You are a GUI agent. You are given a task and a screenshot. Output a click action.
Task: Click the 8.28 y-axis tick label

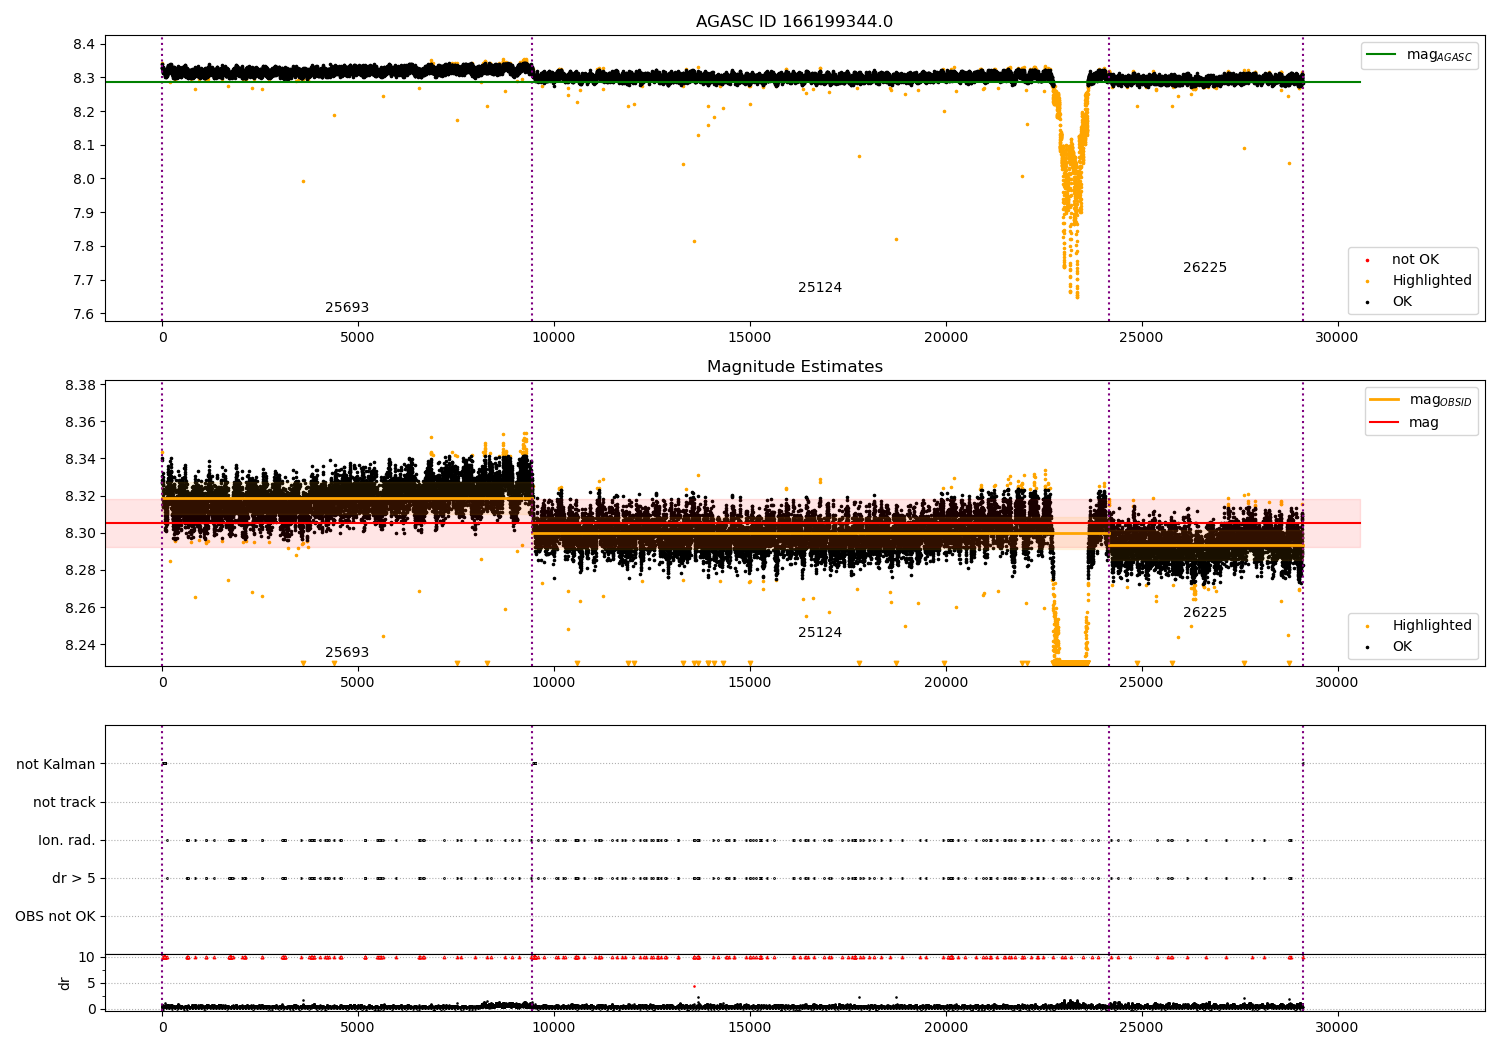(x=80, y=570)
